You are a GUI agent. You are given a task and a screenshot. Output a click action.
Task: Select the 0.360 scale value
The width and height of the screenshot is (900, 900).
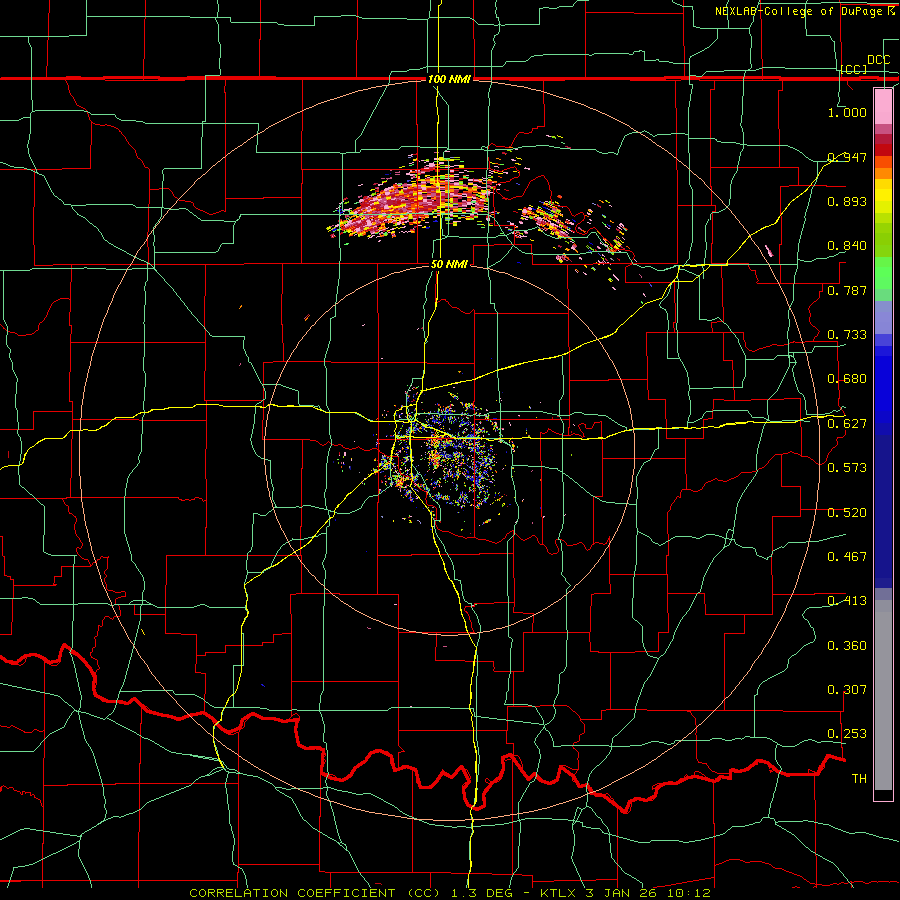(847, 646)
